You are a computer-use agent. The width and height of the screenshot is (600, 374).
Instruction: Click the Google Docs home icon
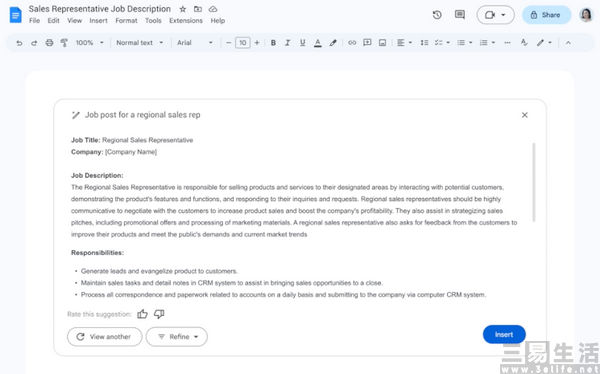16,15
